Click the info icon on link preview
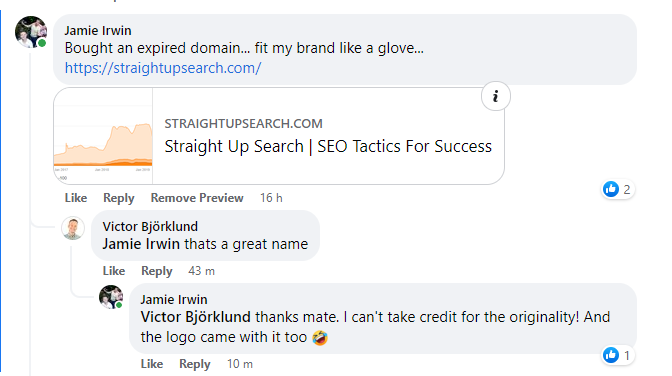 point(495,96)
